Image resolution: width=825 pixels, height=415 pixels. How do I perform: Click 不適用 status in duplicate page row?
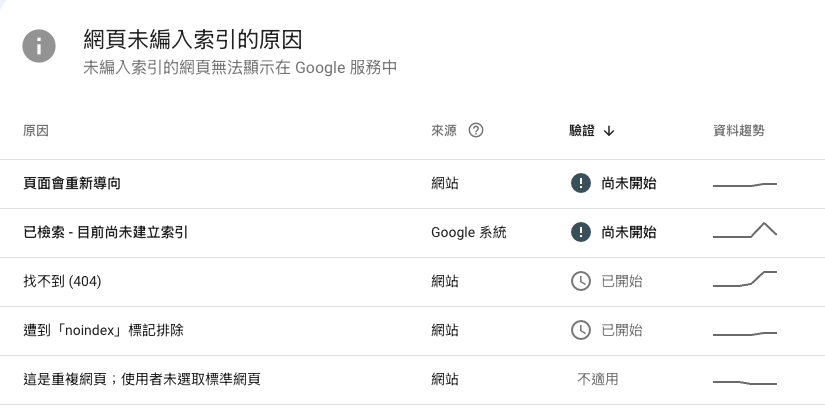point(598,379)
